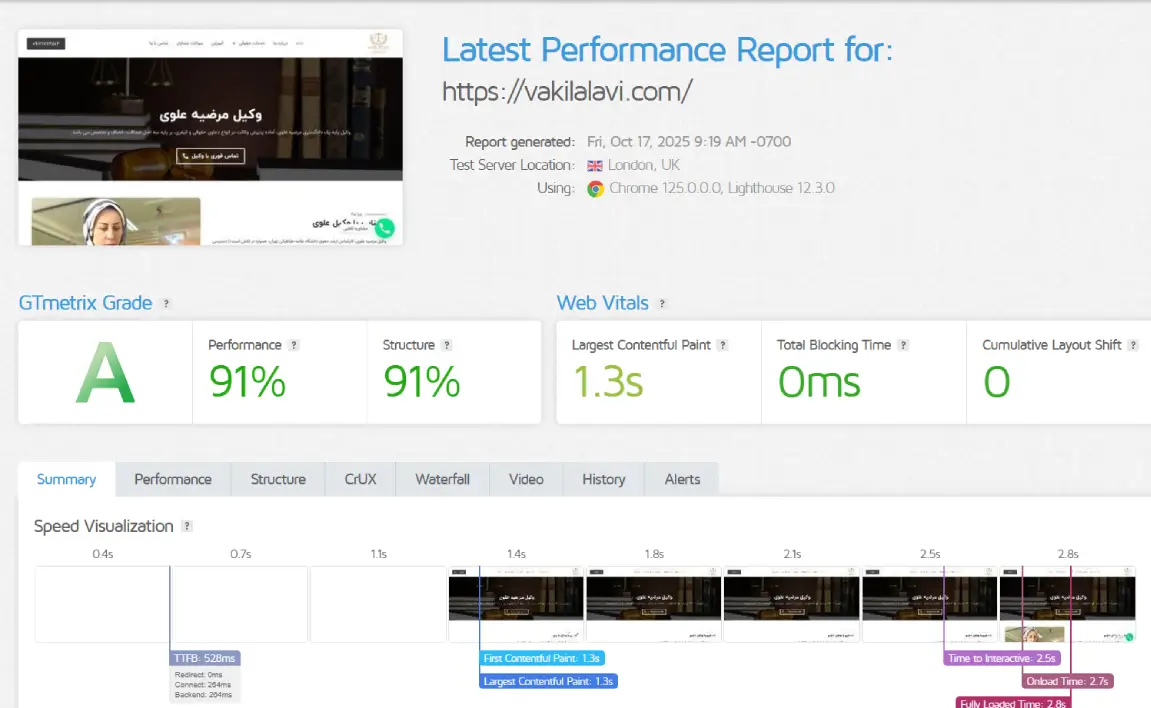Go to the Waterfall tab
Screen dimensions: 1151x708
point(442,479)
